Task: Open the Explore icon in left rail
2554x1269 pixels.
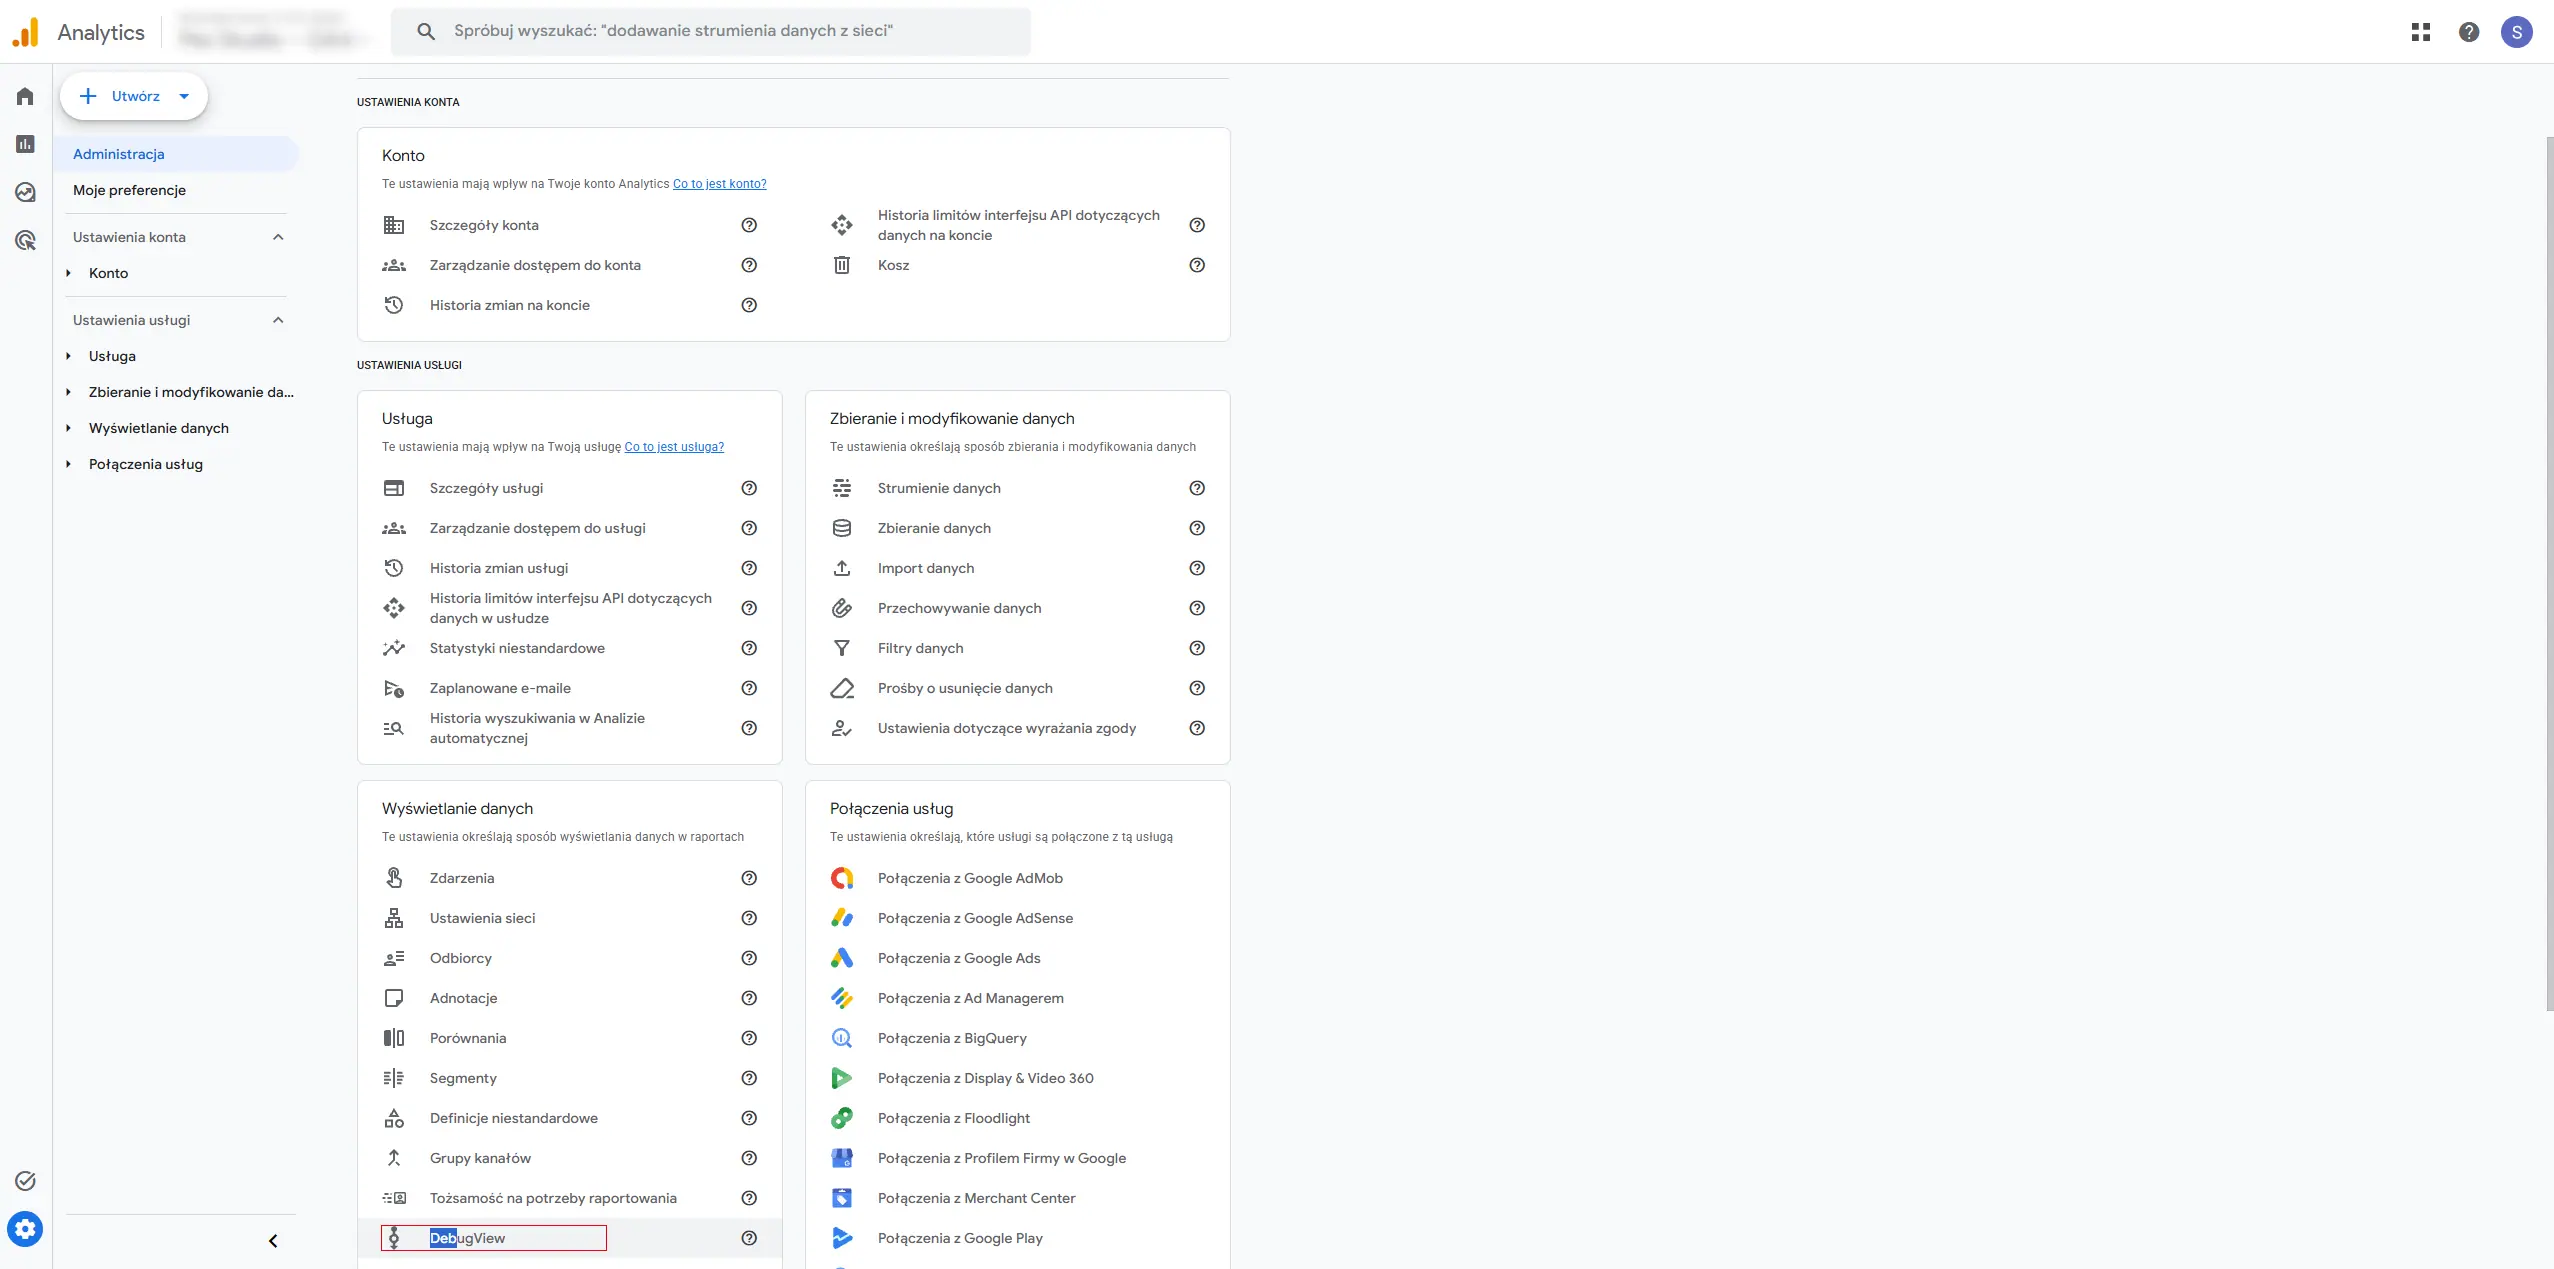Action: tap(25, 192)
